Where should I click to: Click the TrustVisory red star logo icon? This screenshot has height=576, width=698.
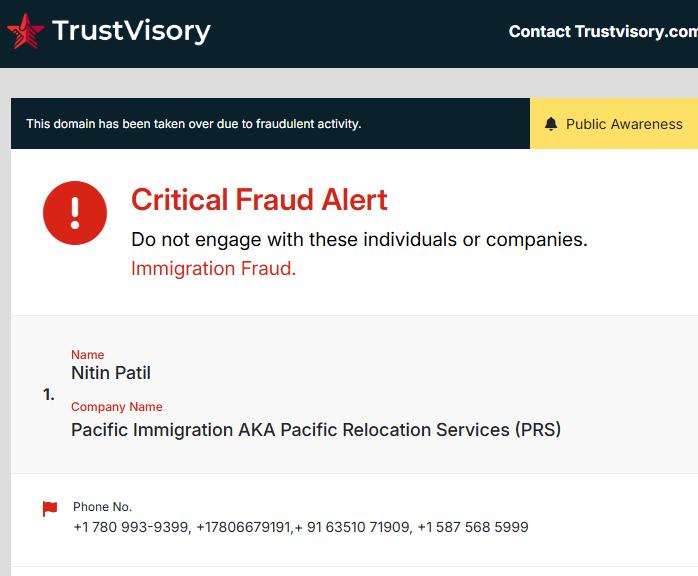(25, 32)
